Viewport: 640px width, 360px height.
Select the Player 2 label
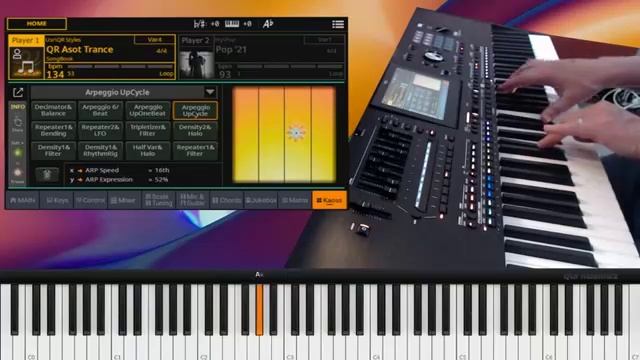click(195, 40)
